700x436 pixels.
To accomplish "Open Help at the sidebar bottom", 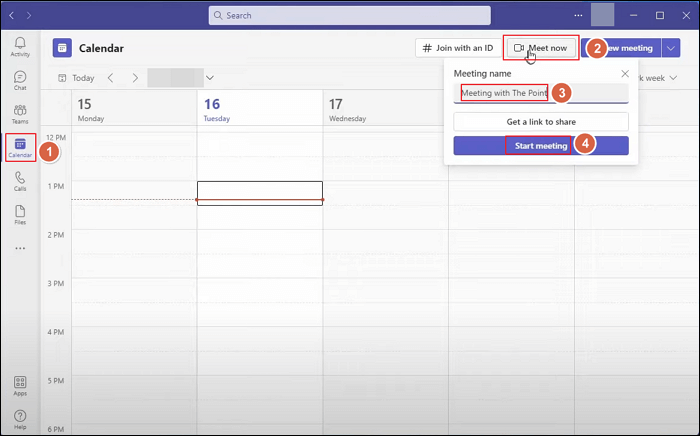I will click(20, 418).
